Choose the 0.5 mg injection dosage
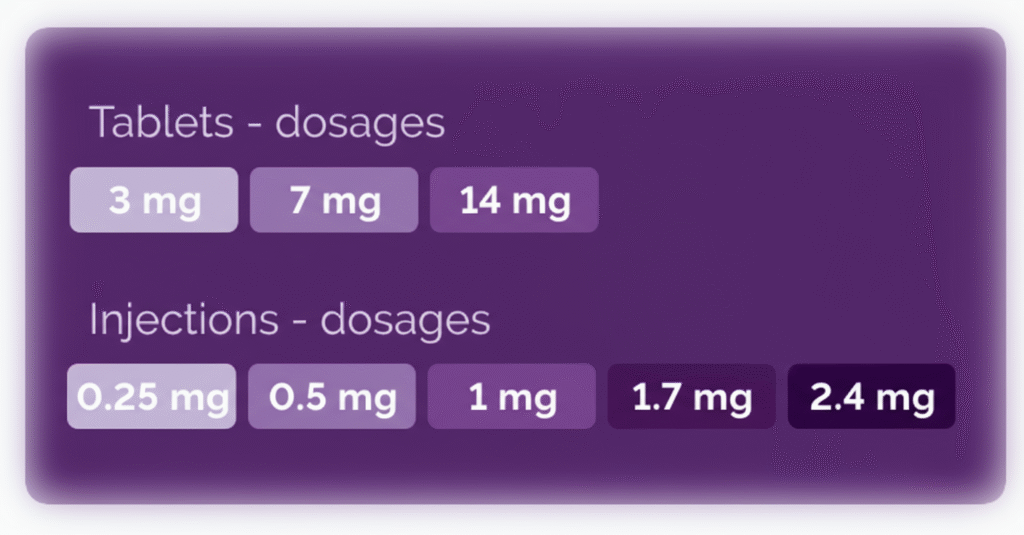Image resolution: width=1024 pixels, height=535 pixels. 332,397
